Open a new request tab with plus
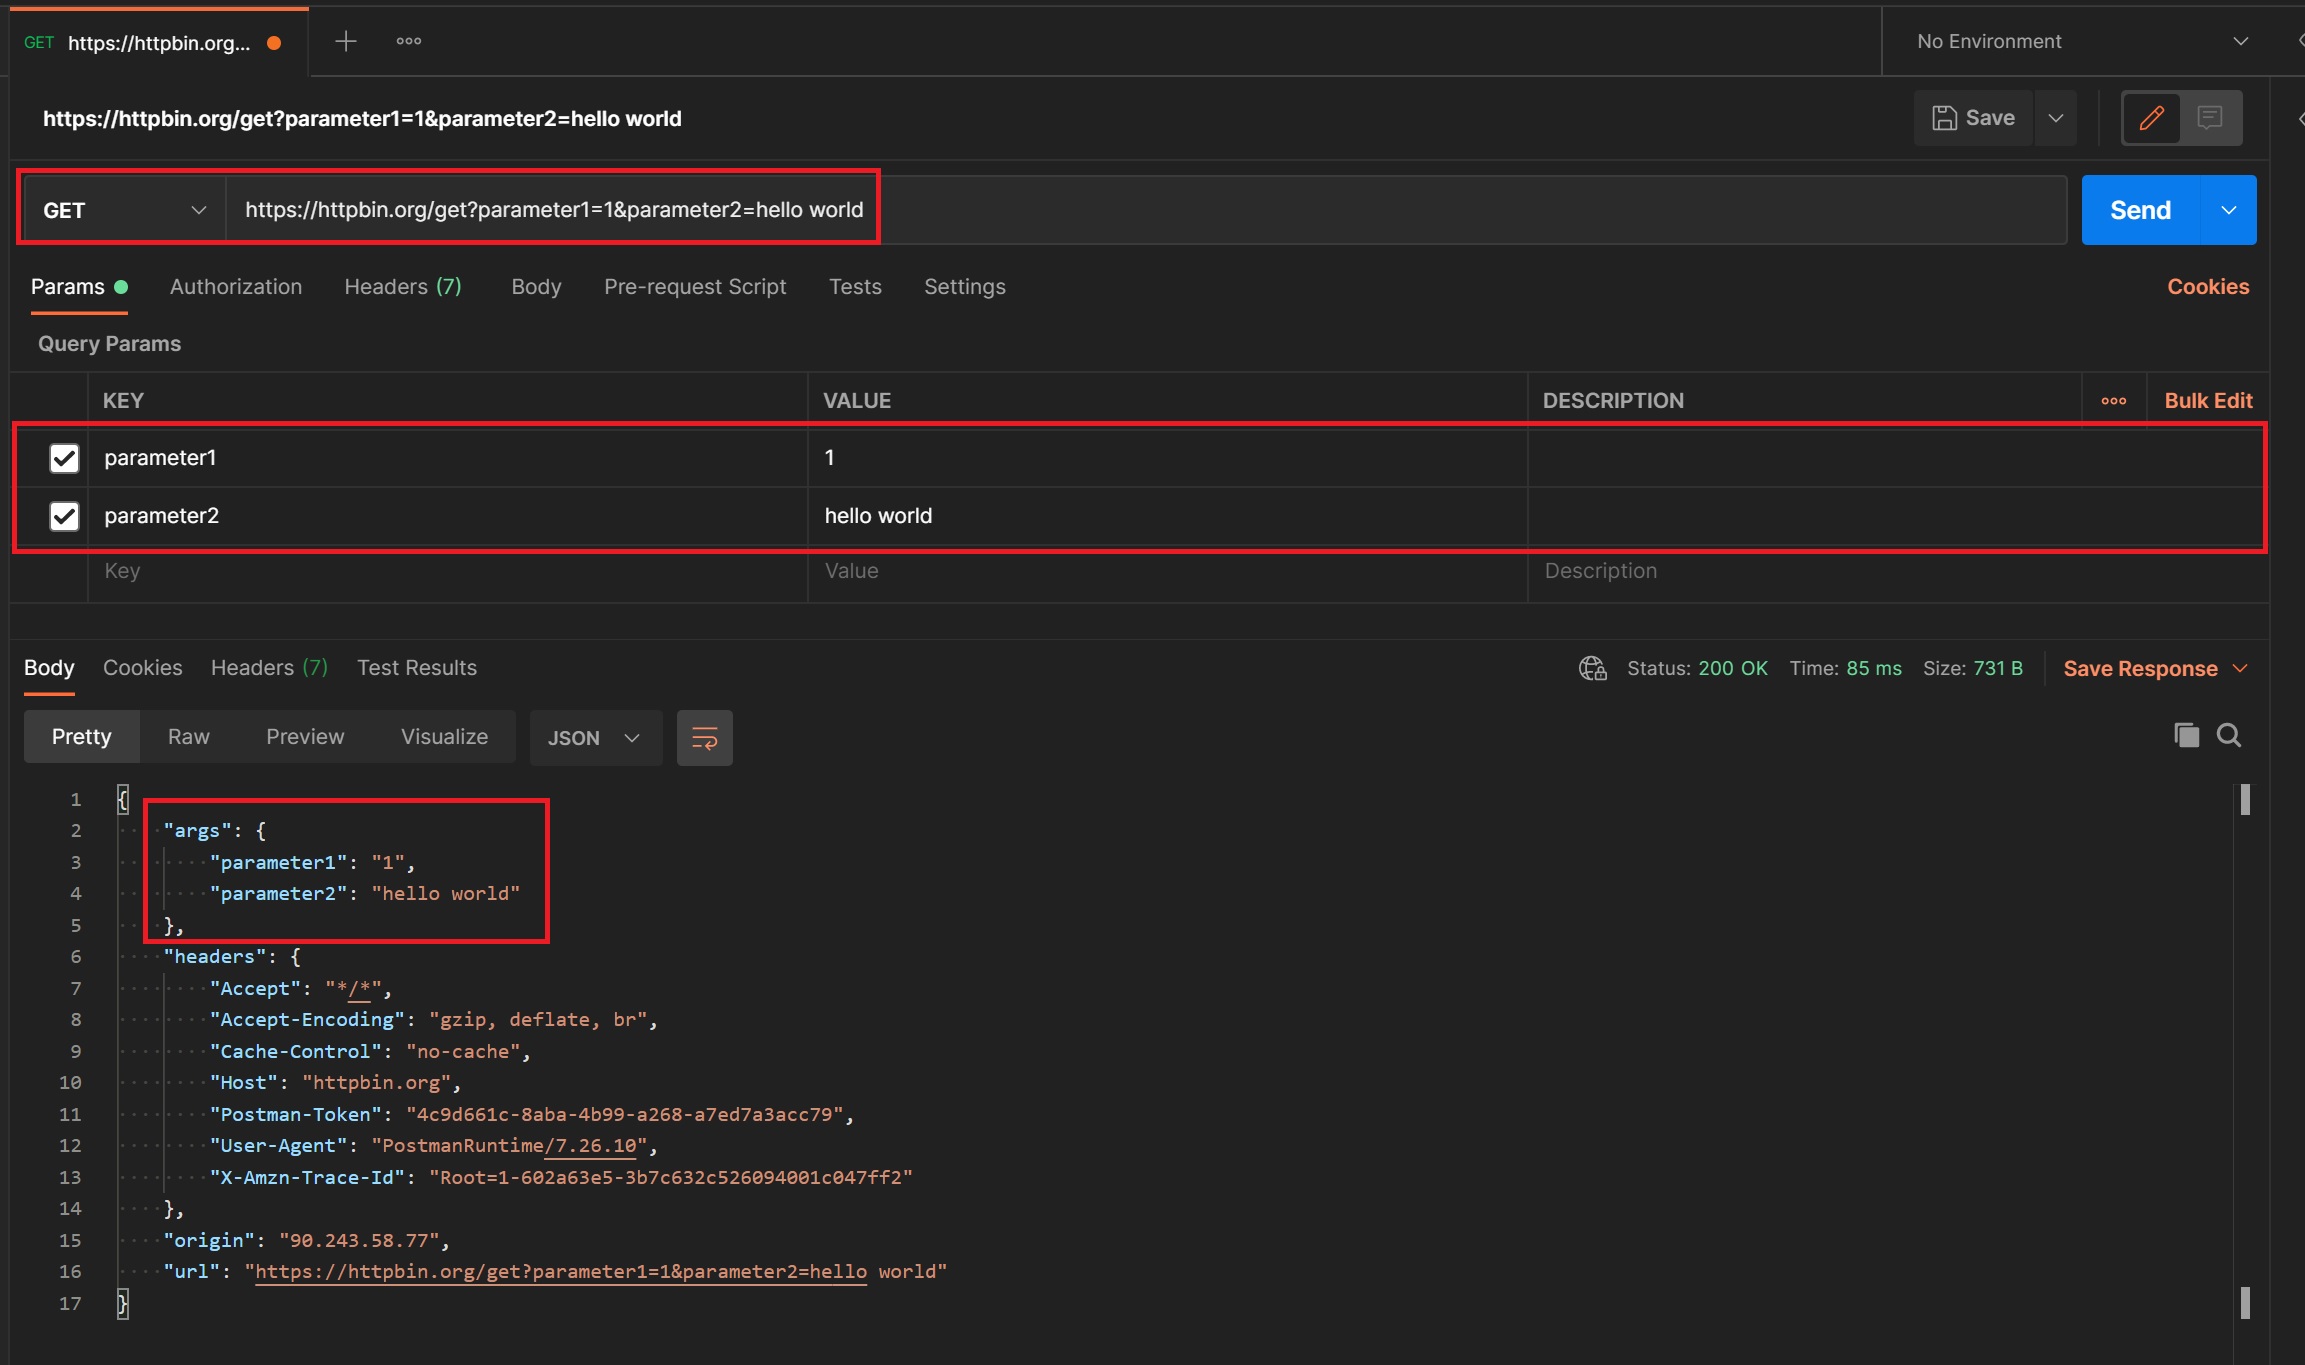 point(345,41)
